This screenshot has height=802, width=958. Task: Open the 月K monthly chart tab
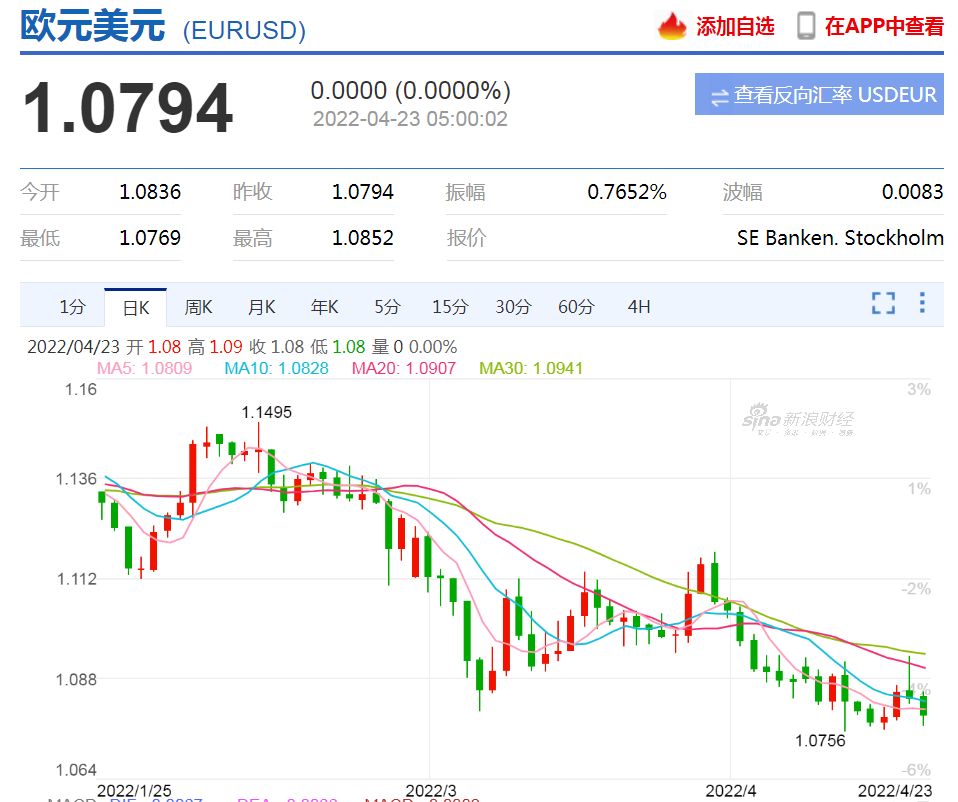[262, 307]
